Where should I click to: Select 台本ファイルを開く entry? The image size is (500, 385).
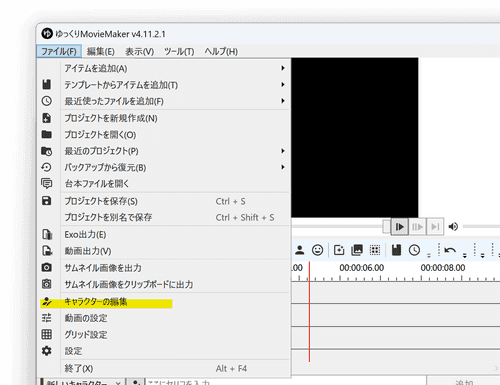(x=164, y=184)
